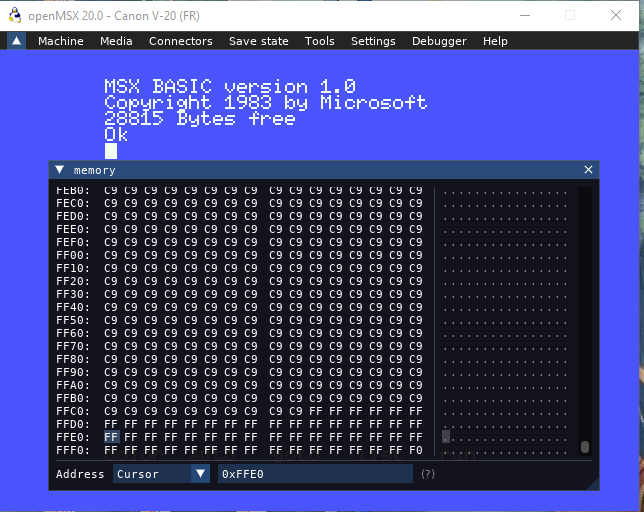Open the Machine menu
The height and width of the screenshot is (512, 644).
tap(61, 41)
